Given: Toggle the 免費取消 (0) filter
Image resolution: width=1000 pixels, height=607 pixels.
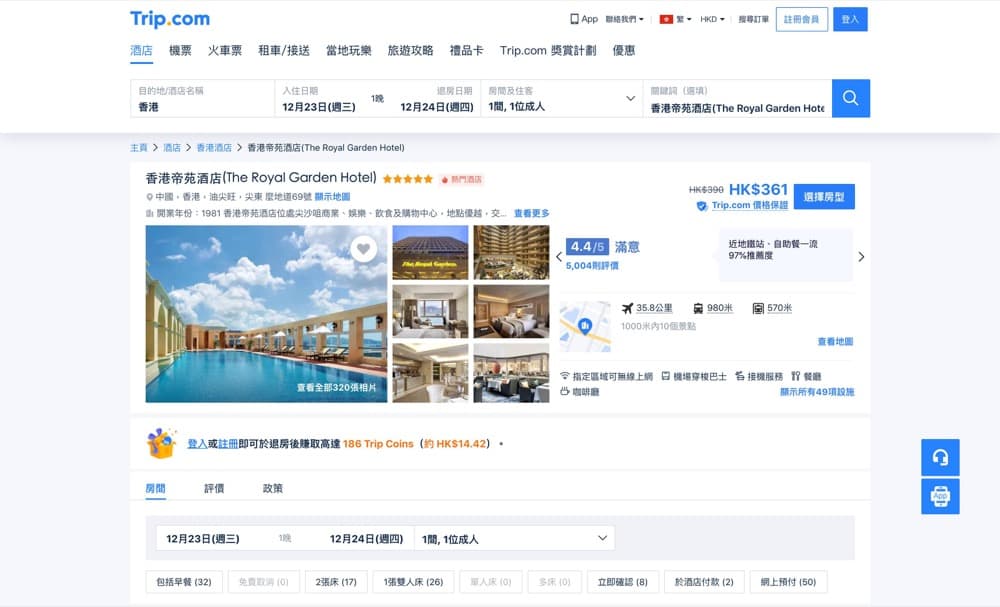Looking at the screenshot, I should pyautogui.click(x=263, y=581).
